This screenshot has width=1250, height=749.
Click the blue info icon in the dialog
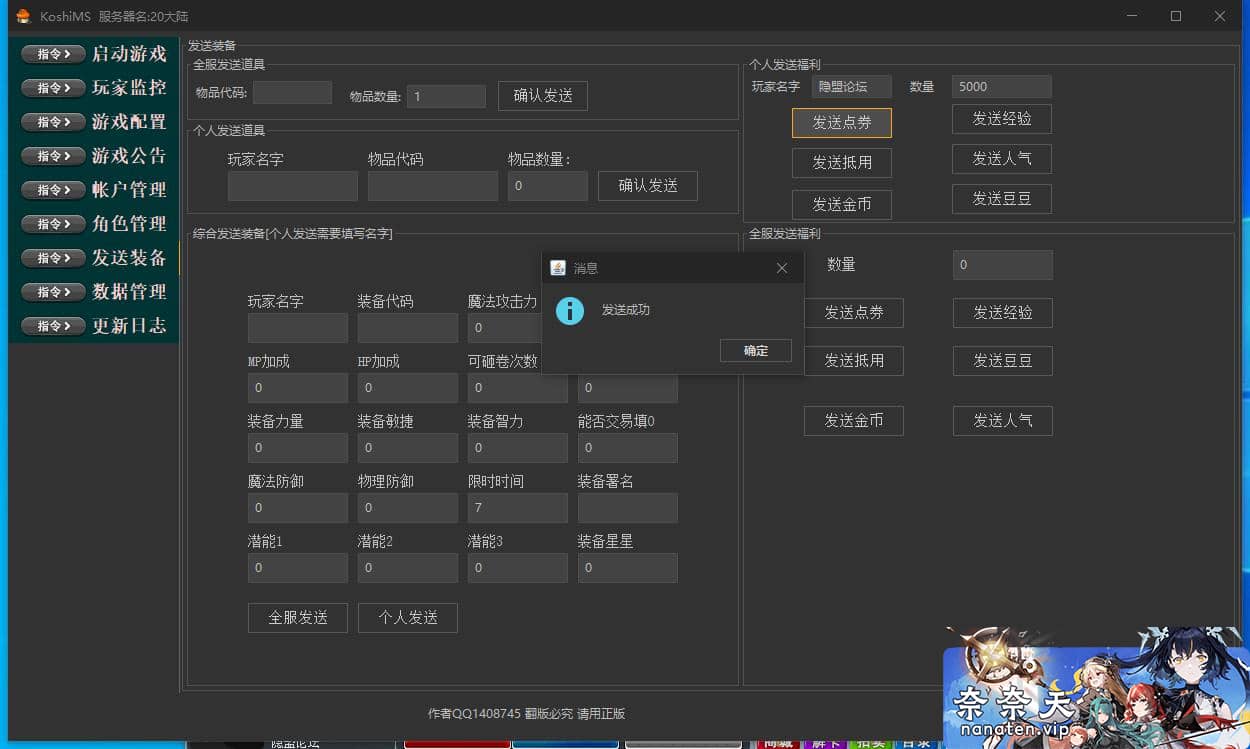pyautogui.click(x=570, y=311)
